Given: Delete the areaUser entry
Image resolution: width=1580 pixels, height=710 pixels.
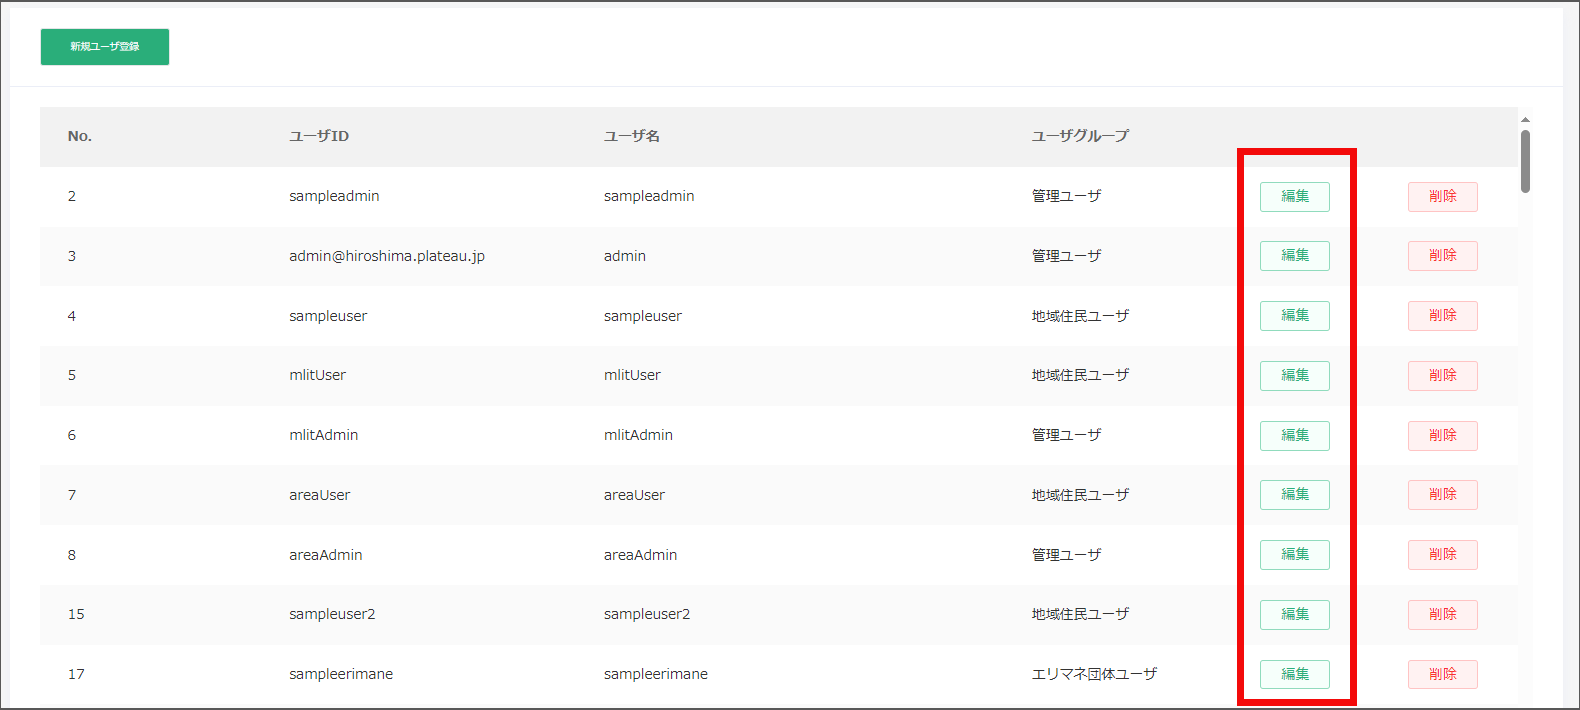Looking at the screenshot, I should (x=1442, y=495).
